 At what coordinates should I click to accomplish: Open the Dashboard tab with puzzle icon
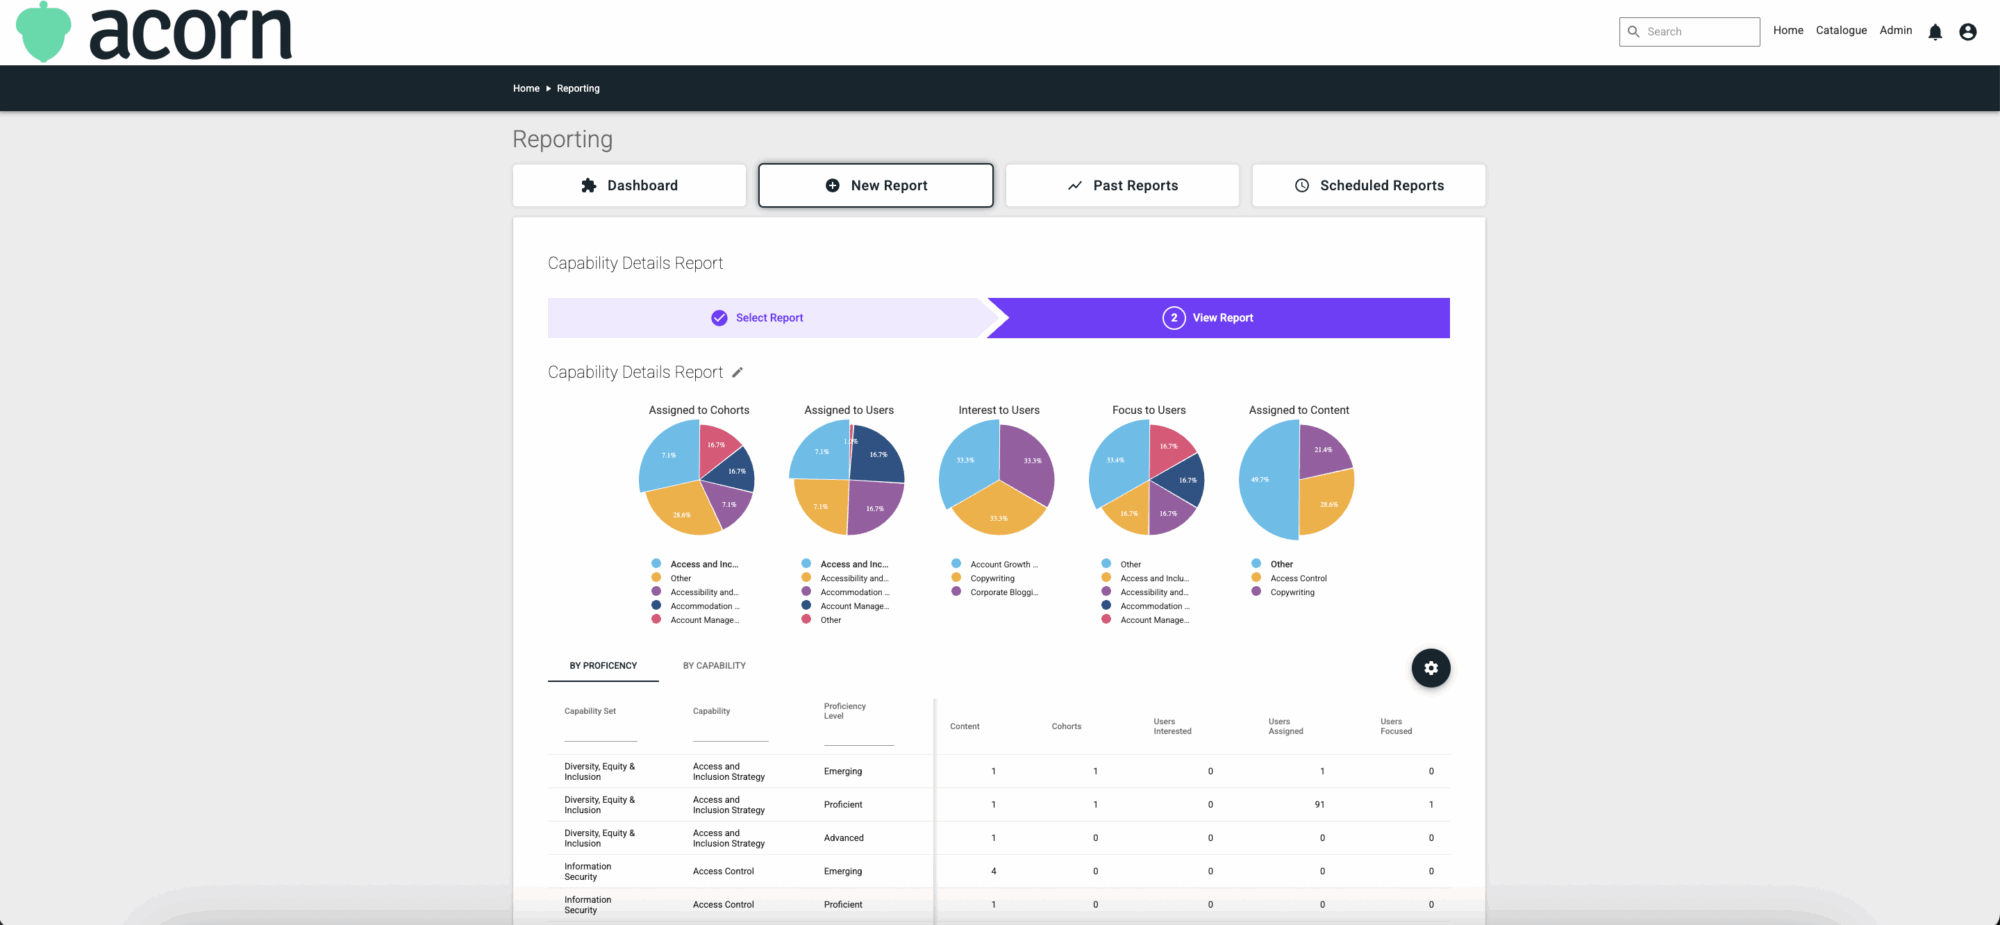(x=629, y=186)
